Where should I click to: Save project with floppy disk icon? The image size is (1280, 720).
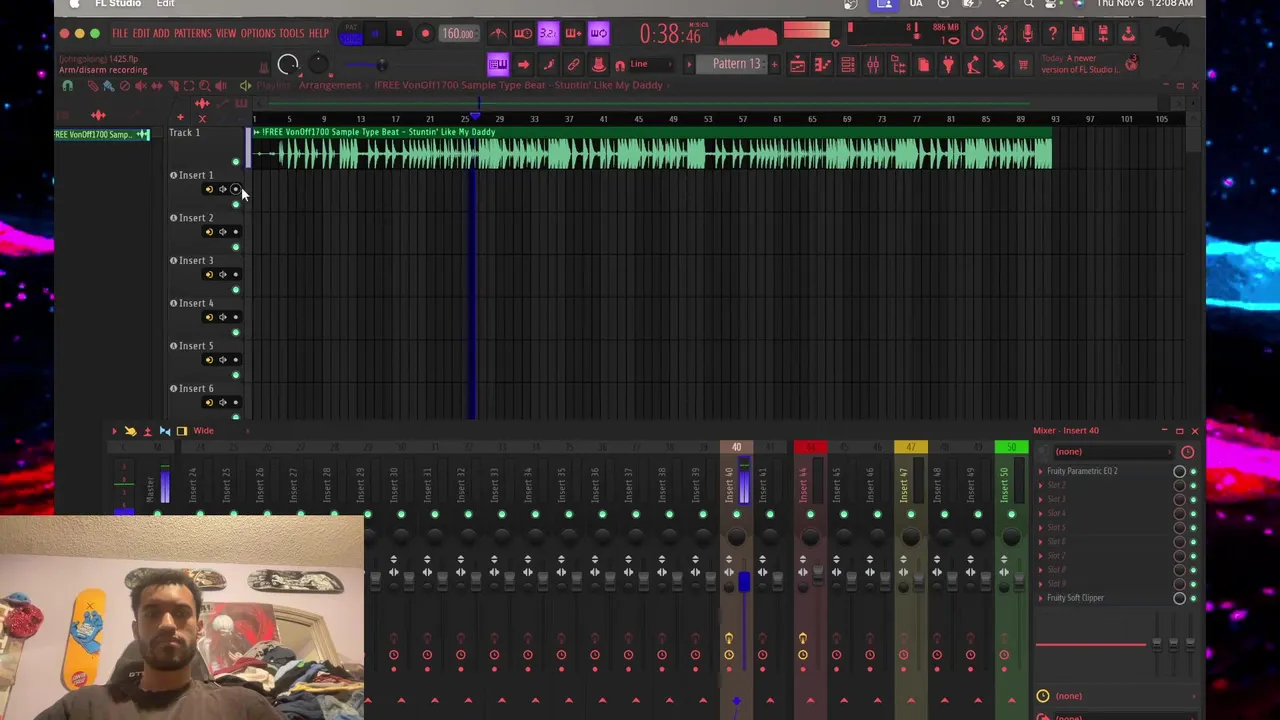[1078, 34]
